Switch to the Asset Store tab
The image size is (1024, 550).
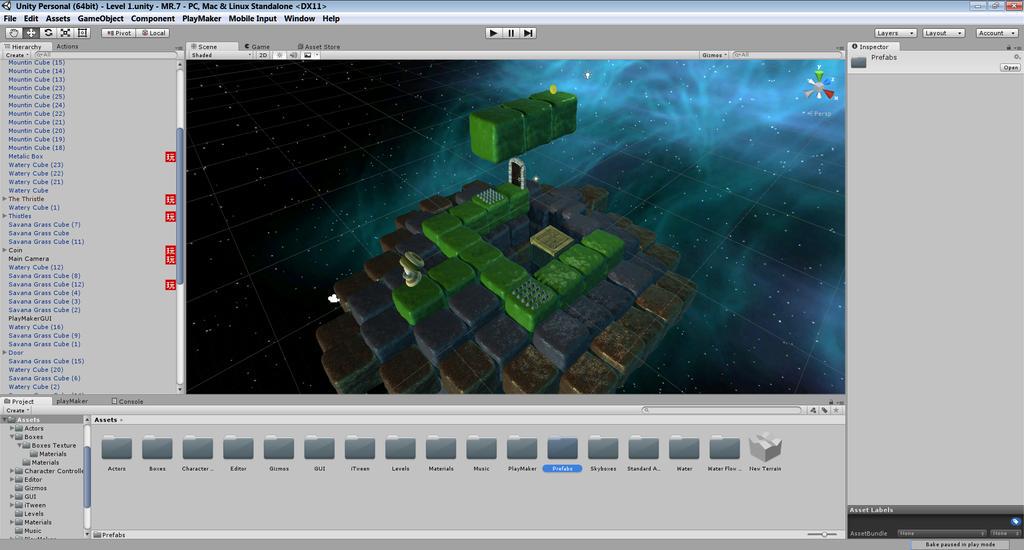click(x=319, y=46)
